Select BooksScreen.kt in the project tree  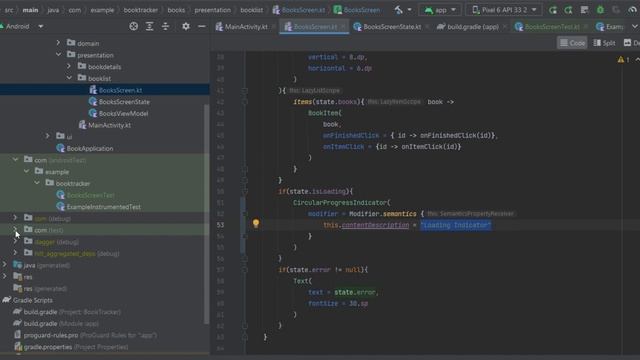pos(104,90)
